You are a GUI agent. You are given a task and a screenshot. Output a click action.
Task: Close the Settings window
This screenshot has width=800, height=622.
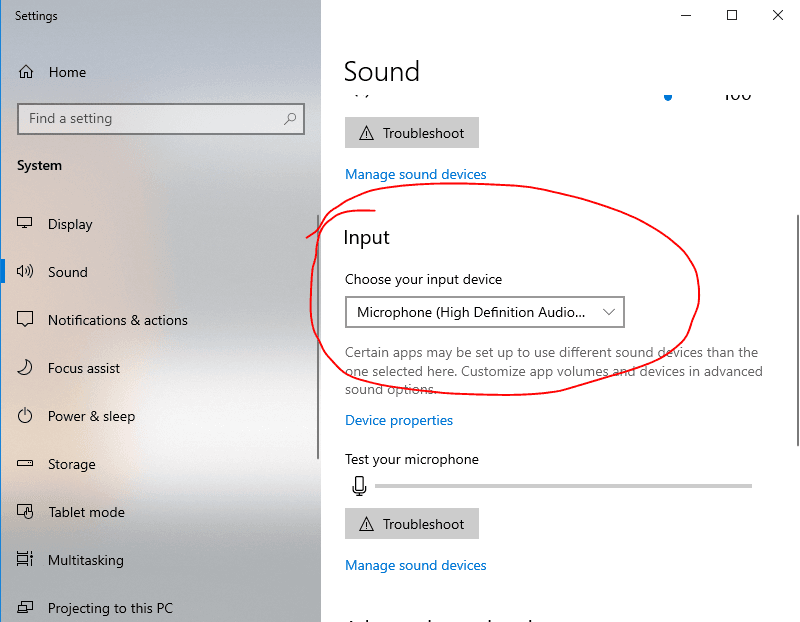click(x=778, y=15)
